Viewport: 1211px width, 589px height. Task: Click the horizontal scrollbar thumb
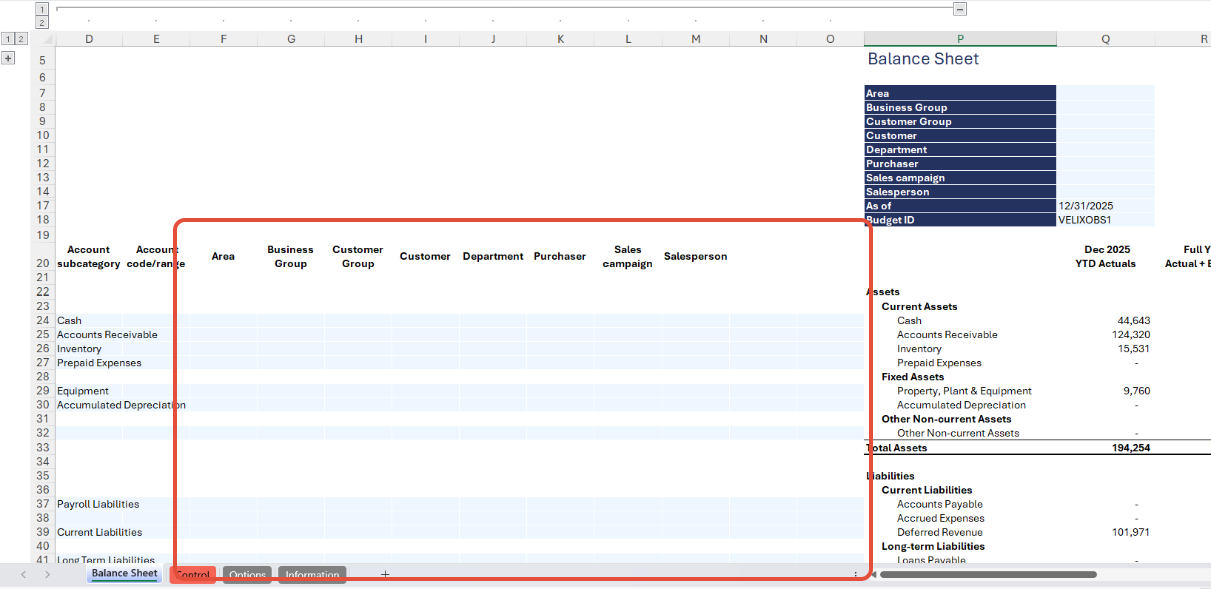tap(988, 574)
